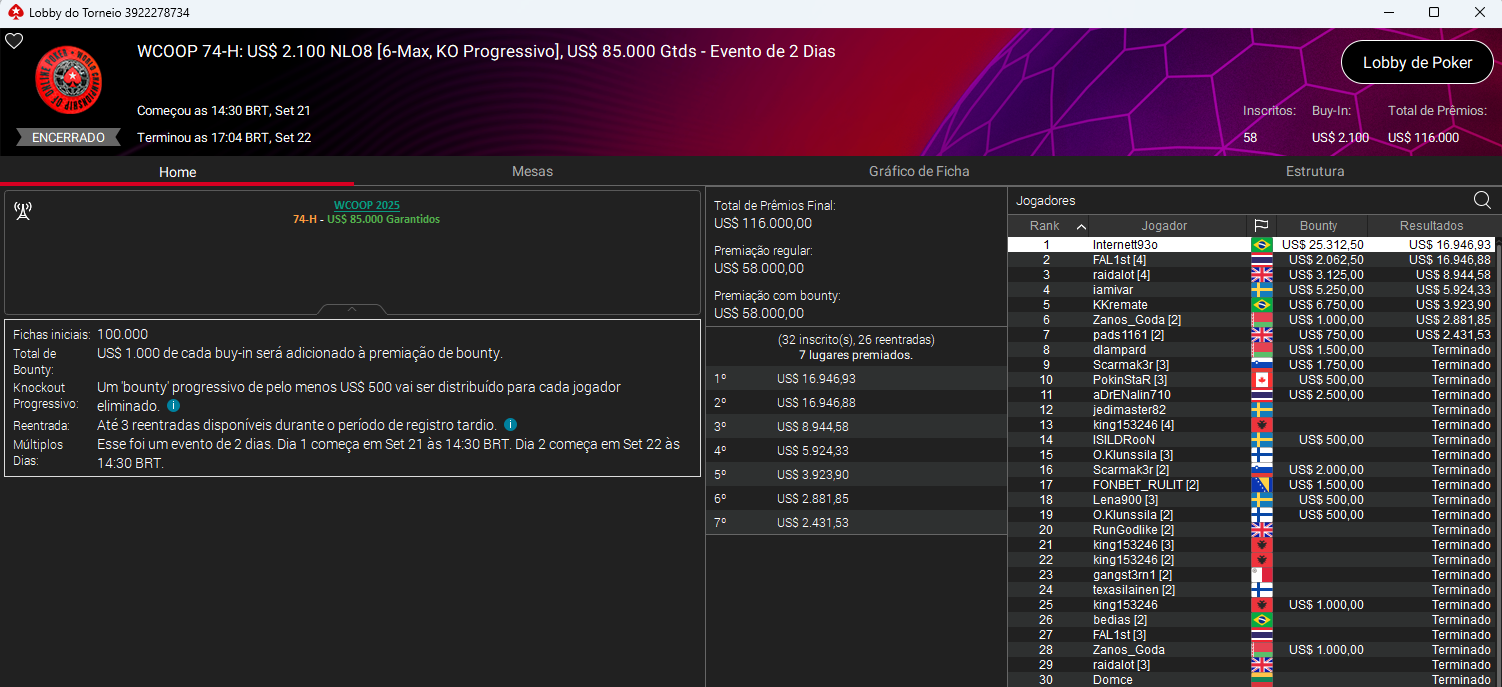Click the Lobby de Poker button
Screen dimensions: 1502x687
tap(1417, 62)
